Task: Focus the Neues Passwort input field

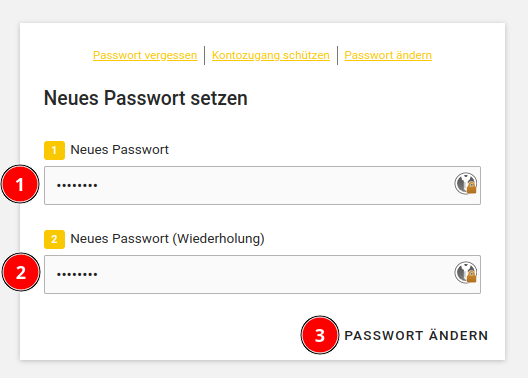Action: 262,185
